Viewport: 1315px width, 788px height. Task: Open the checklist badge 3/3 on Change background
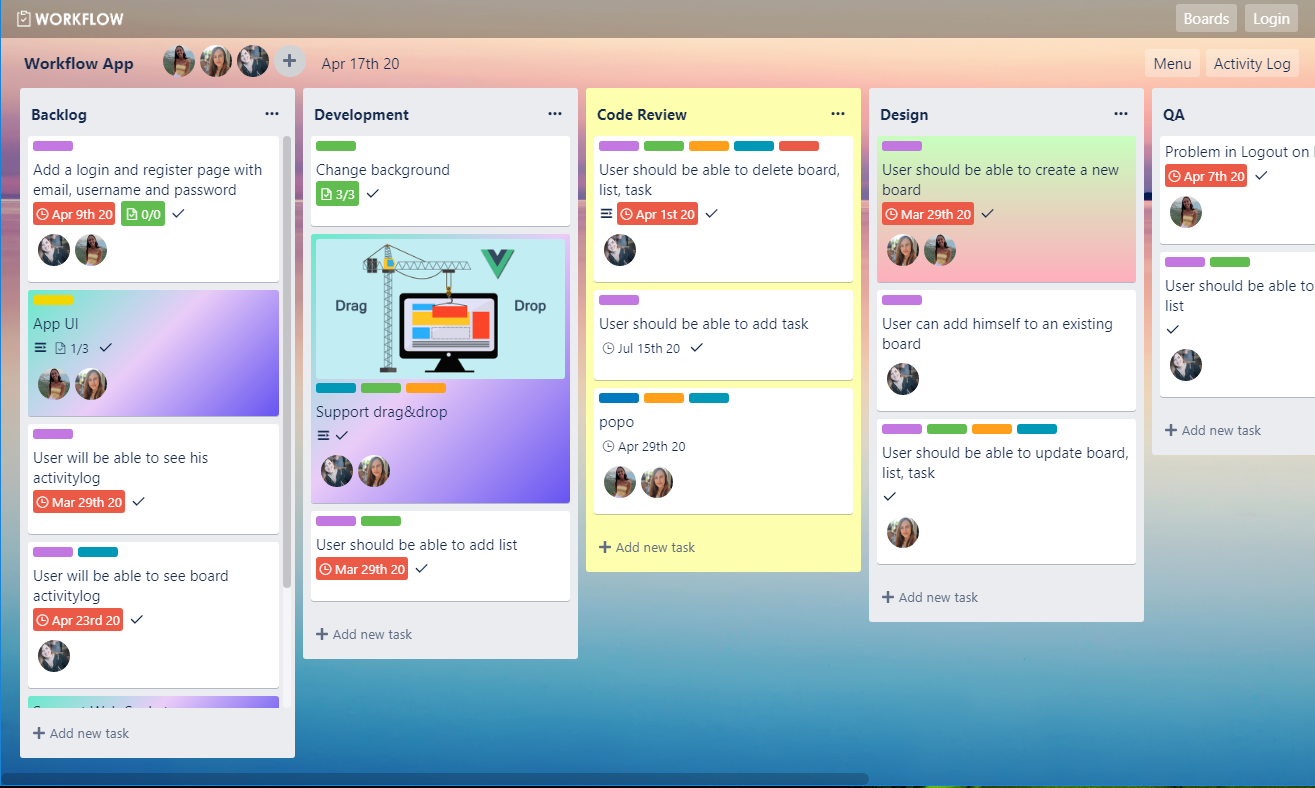point(337,194)
